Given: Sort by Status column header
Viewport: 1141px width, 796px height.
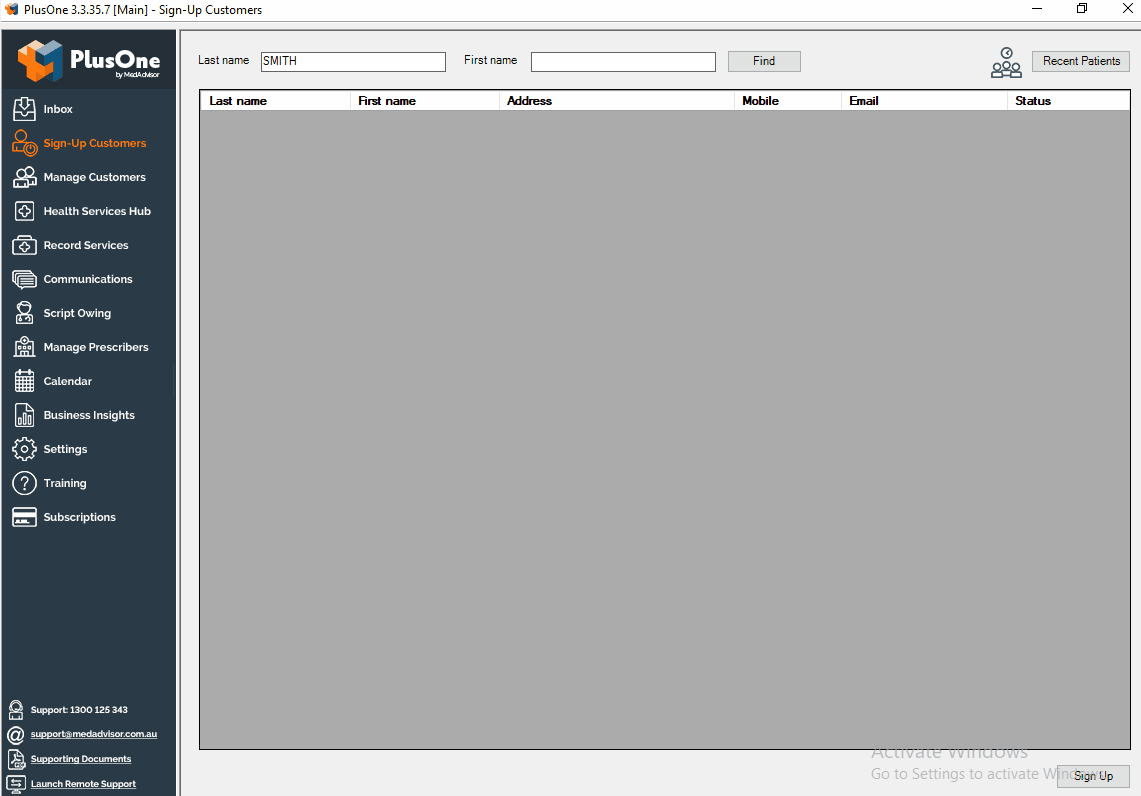Looking at the screenshot, I should pyautogui.click(x=1068, y=101).
